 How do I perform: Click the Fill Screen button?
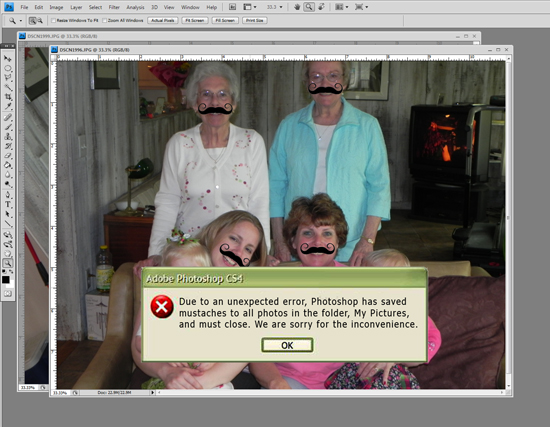tap(225, 21)
